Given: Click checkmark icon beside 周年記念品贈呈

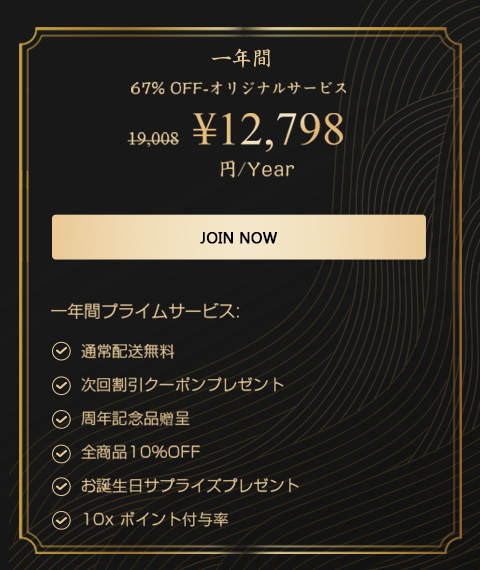Looking at the screenshot, I should [x=61, y=419].
